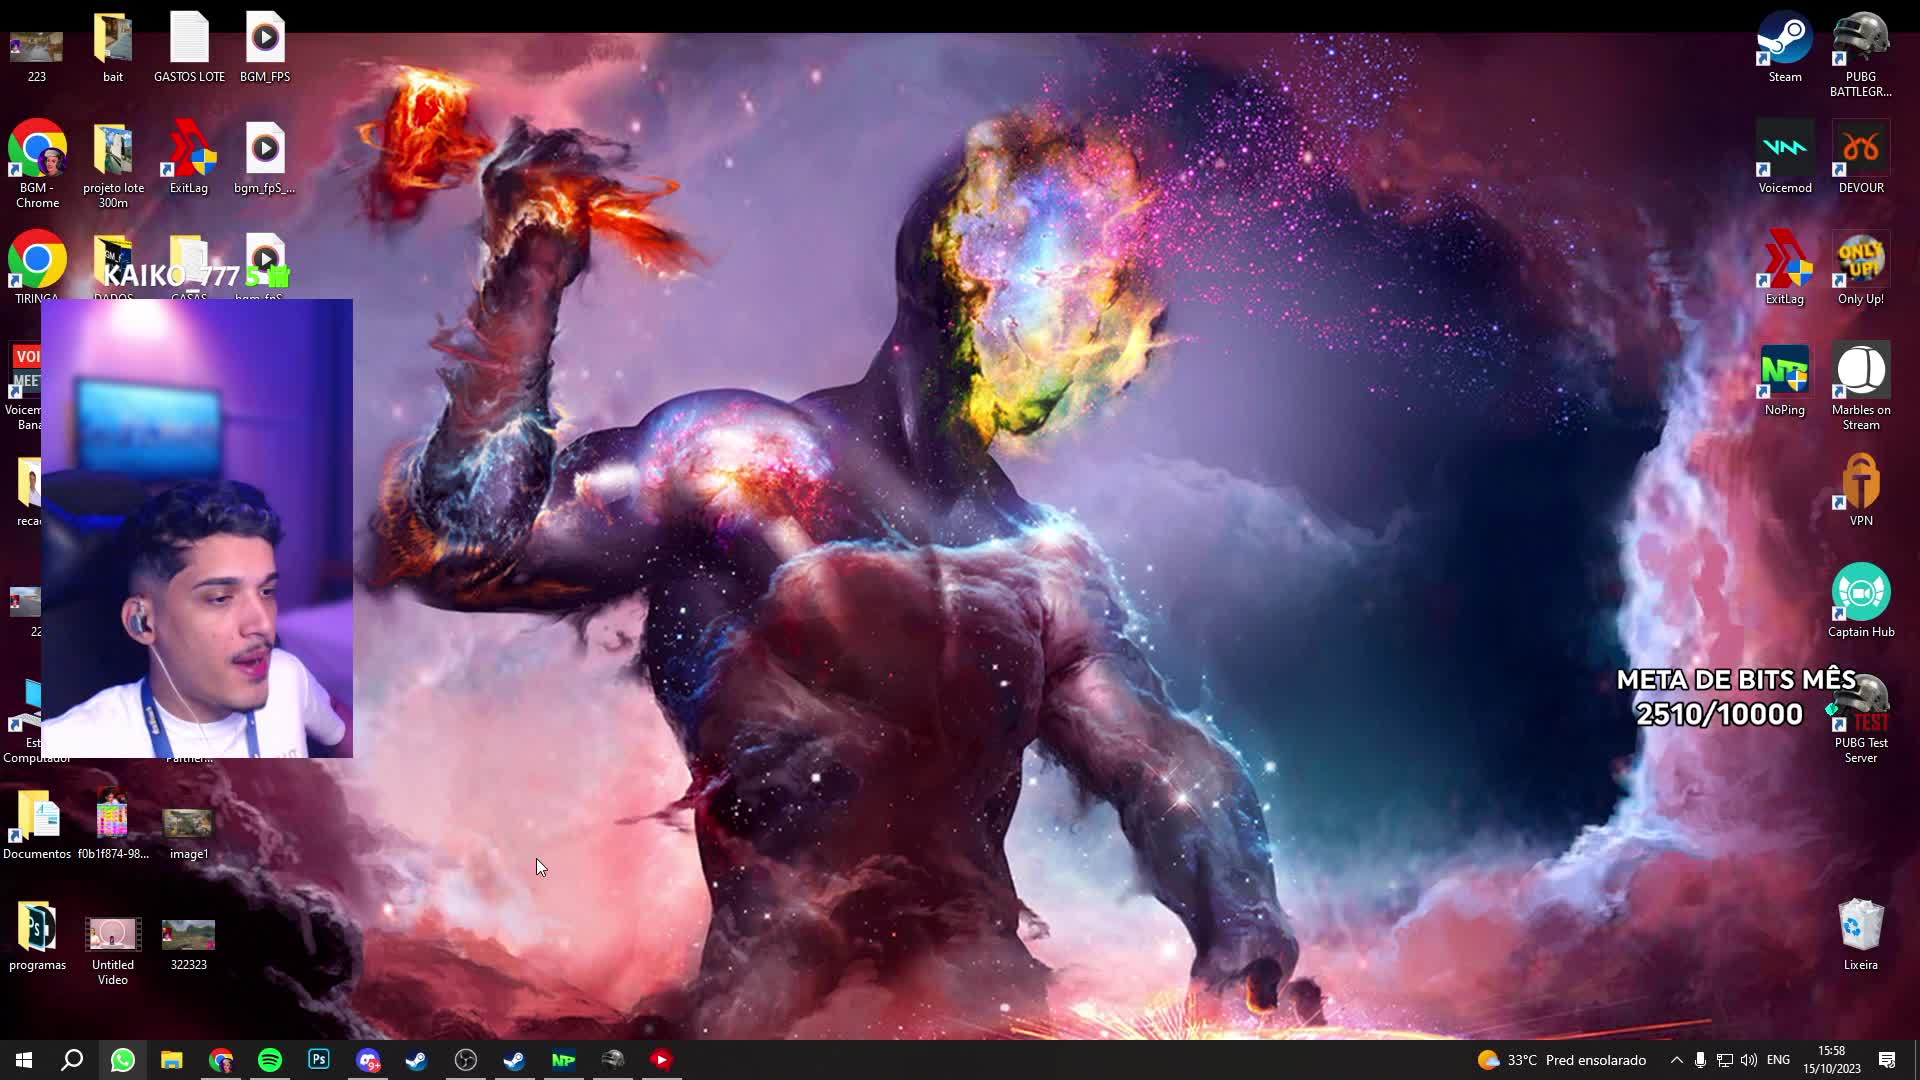Screen dimensions: 1920x1080
Task: Open WhatsApp from the taskbar
Action: point(122,1060)
